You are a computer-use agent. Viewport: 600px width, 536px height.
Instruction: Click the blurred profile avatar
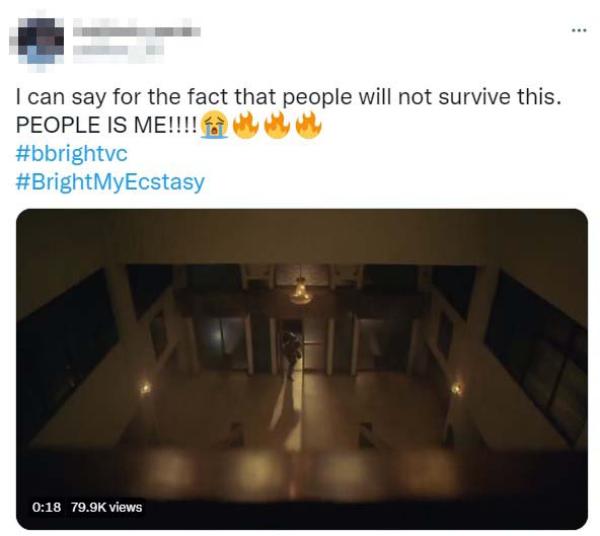(37, 41)
